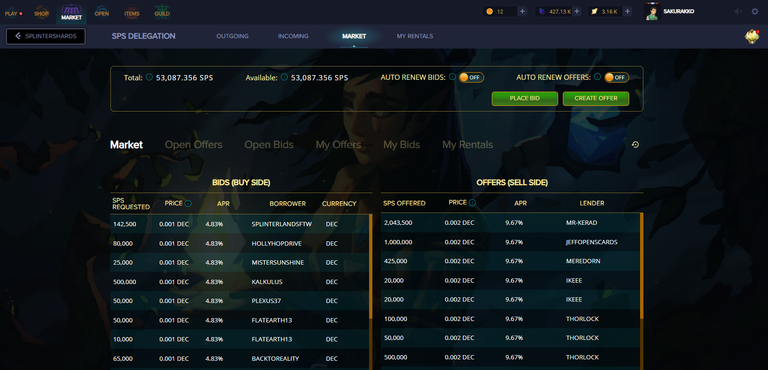
Task: Switch to the My Bids sub-tab
Action: click(402, 145)
